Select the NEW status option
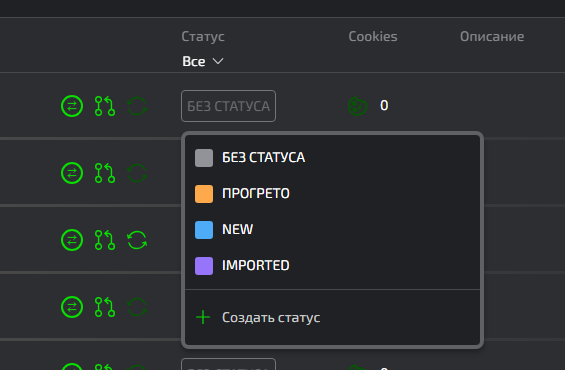Image resolution: width=565 pixels, height=370 pixels. click(x=332, y=229)
